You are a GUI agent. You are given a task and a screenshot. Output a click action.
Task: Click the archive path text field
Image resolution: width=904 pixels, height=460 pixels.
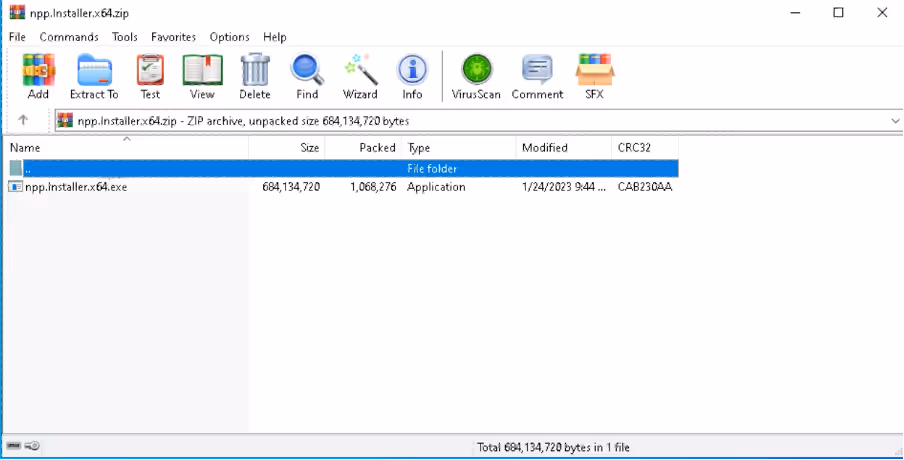click(x=479, y=121)
